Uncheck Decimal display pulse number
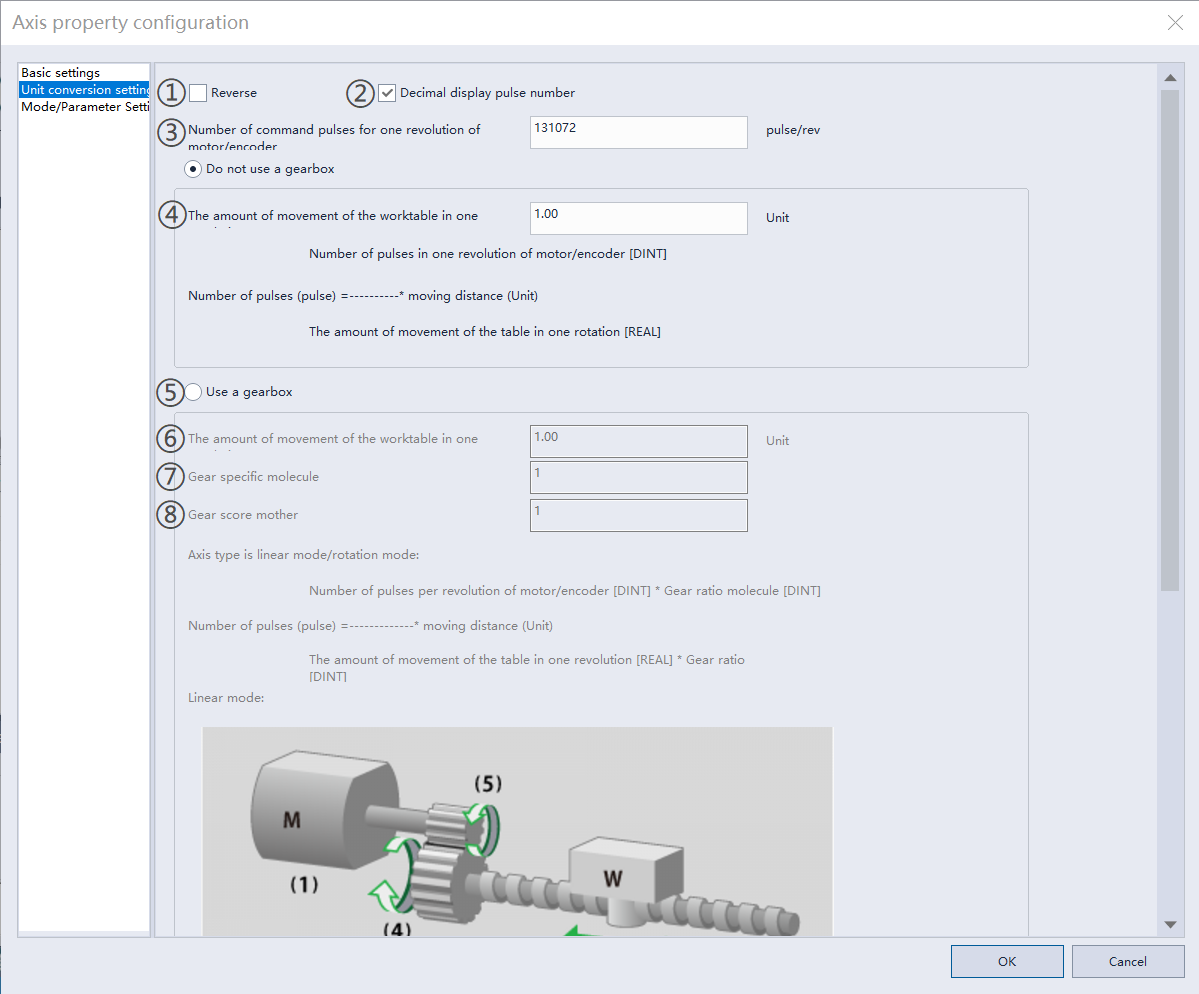This screenshot has width=1199, height=994. [x=387, y=93]
